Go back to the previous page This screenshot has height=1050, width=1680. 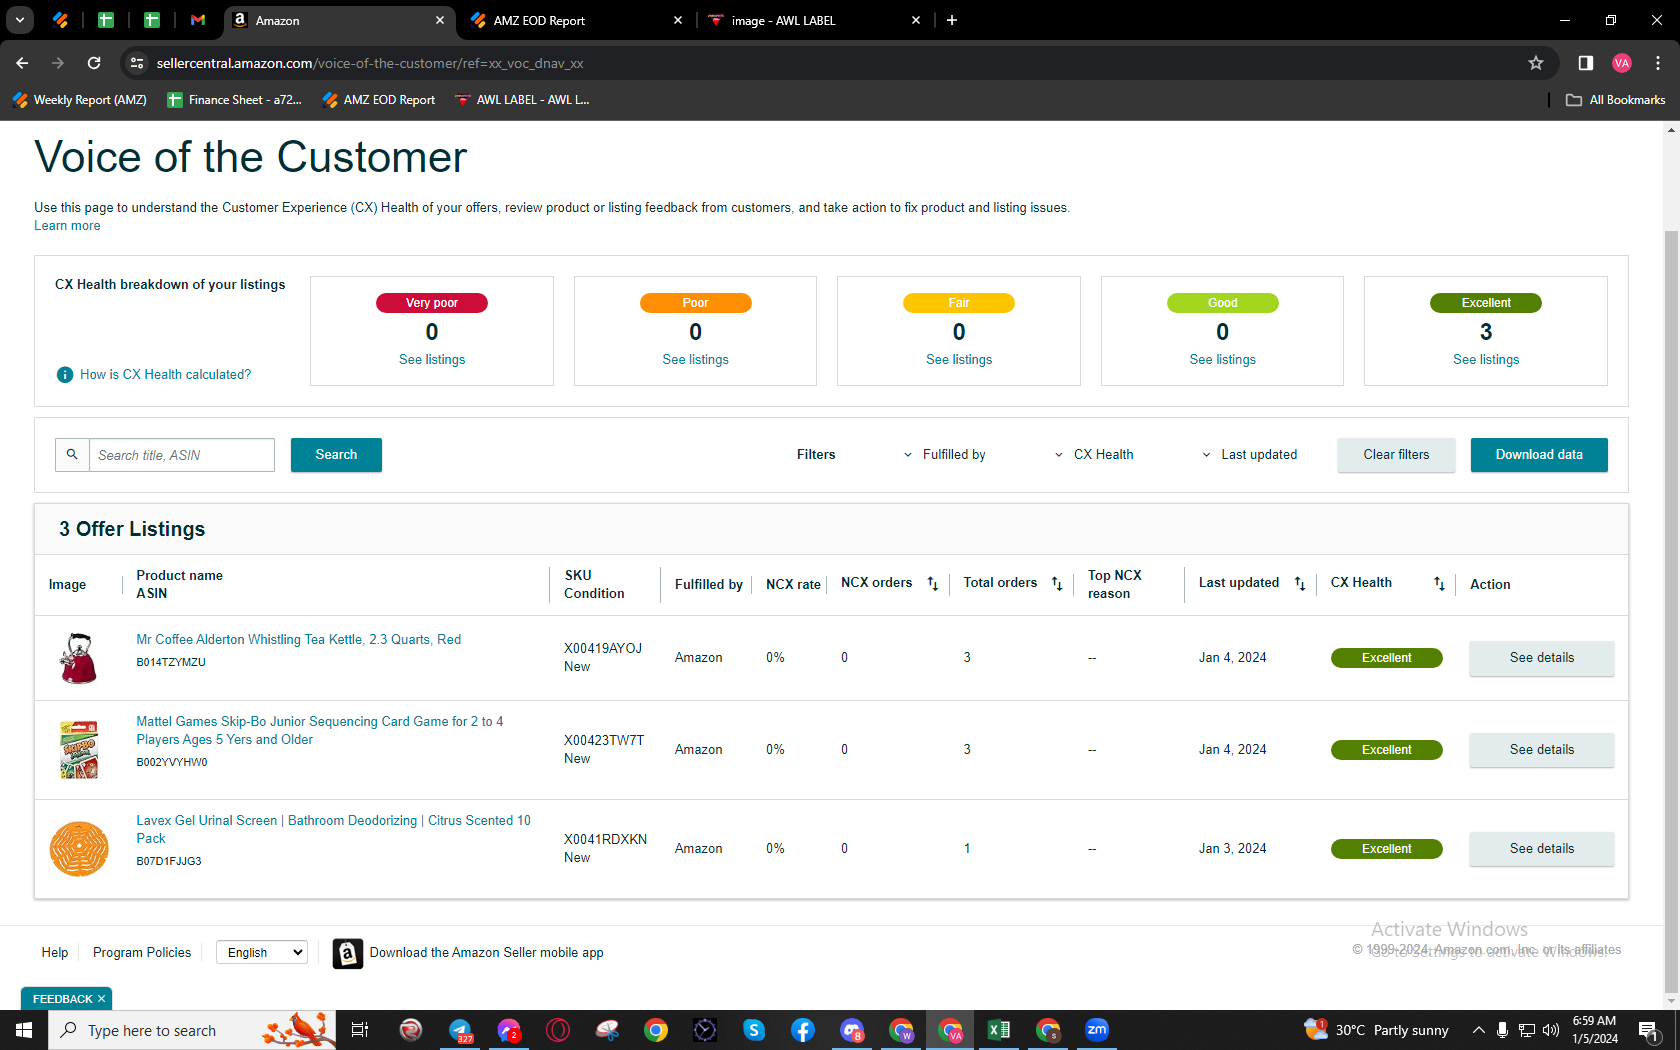[x=22, y=63]
